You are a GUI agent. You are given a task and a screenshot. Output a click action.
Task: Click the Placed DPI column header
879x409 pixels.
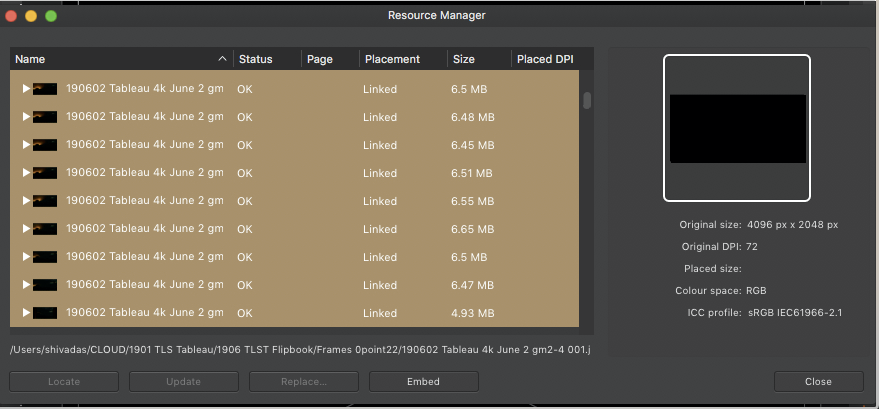tap(545, 59)
